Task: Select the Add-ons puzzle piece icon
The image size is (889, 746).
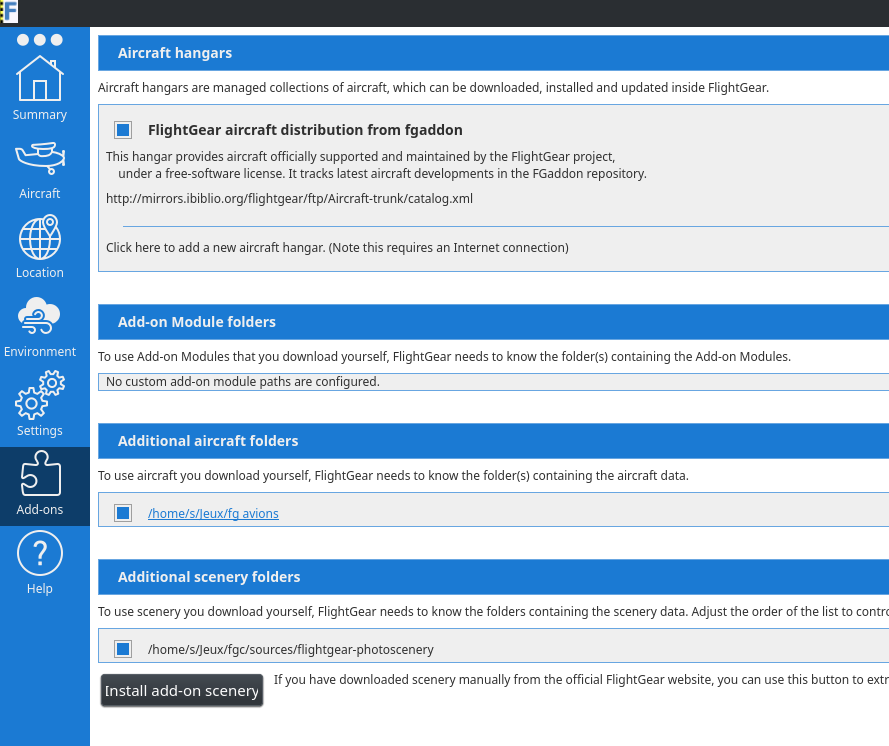Action: pos(40,474)
